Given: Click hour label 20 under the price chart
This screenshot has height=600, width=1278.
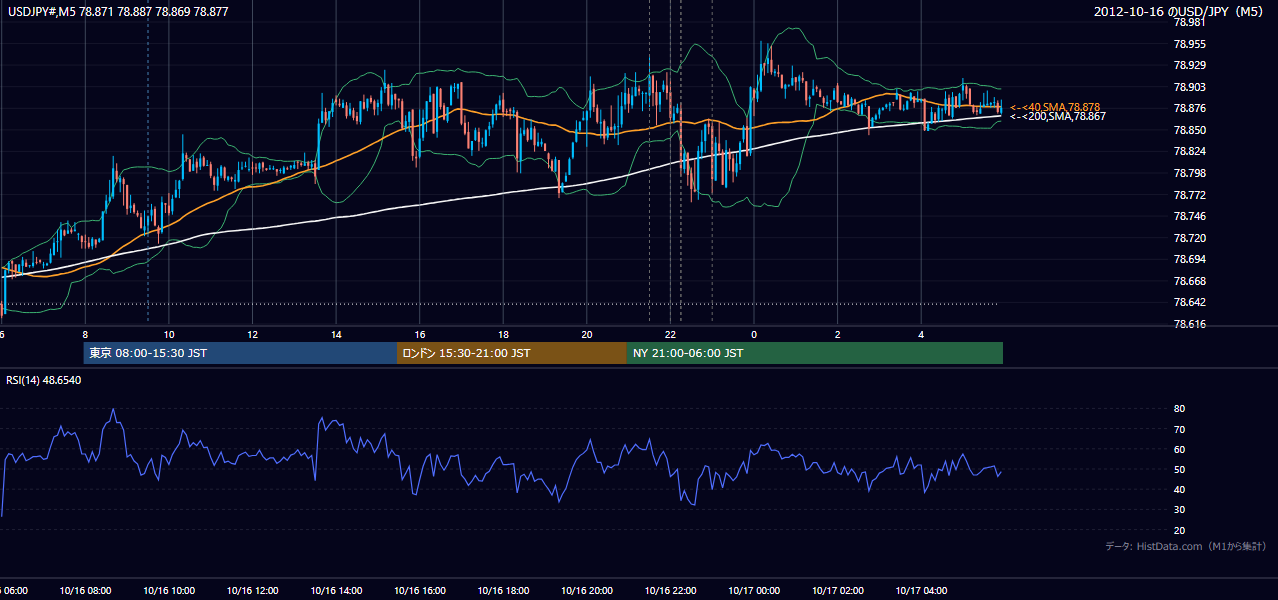Looking at the screenshot, I should 587,335.
